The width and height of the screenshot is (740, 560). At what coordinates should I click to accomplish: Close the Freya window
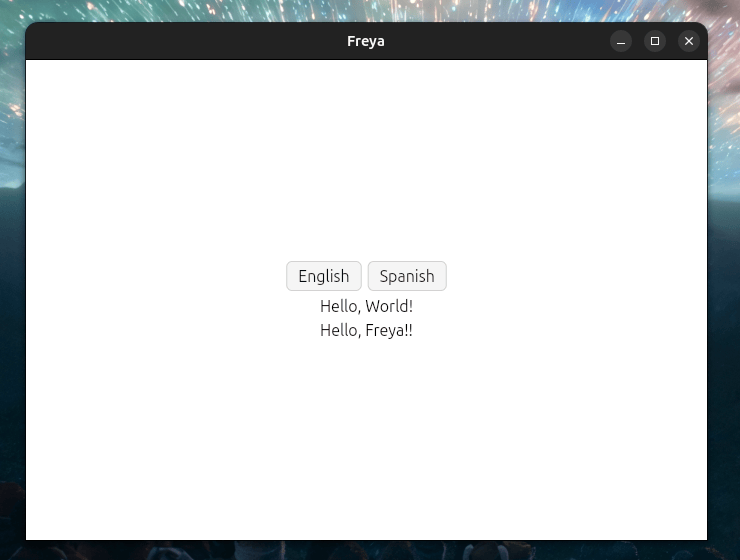click(x=688, y=41)
